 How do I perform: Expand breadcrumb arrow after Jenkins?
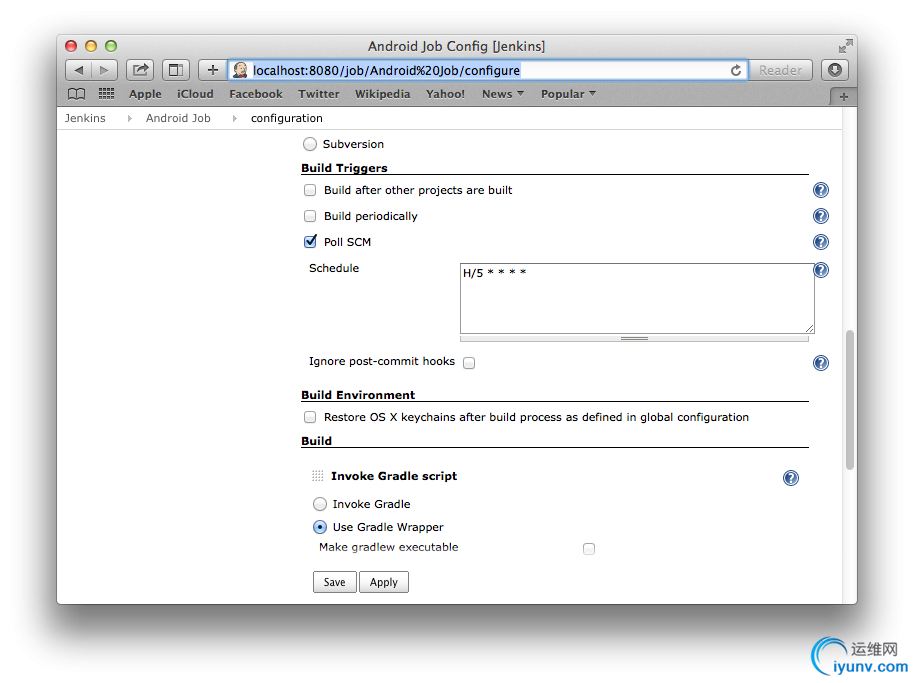(129, 118)
